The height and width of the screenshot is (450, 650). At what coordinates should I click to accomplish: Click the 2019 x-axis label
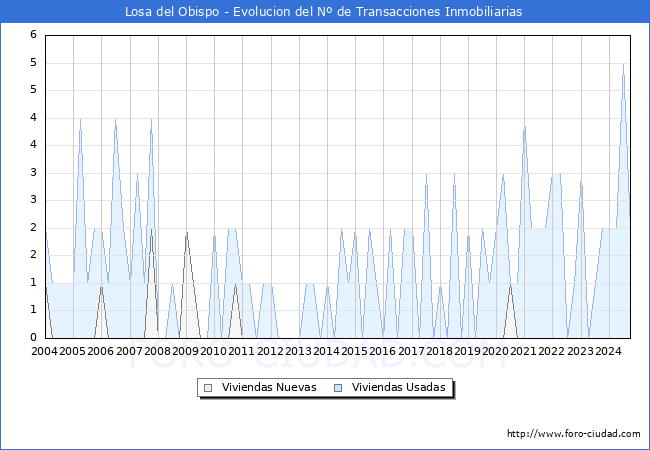point(467,351)
